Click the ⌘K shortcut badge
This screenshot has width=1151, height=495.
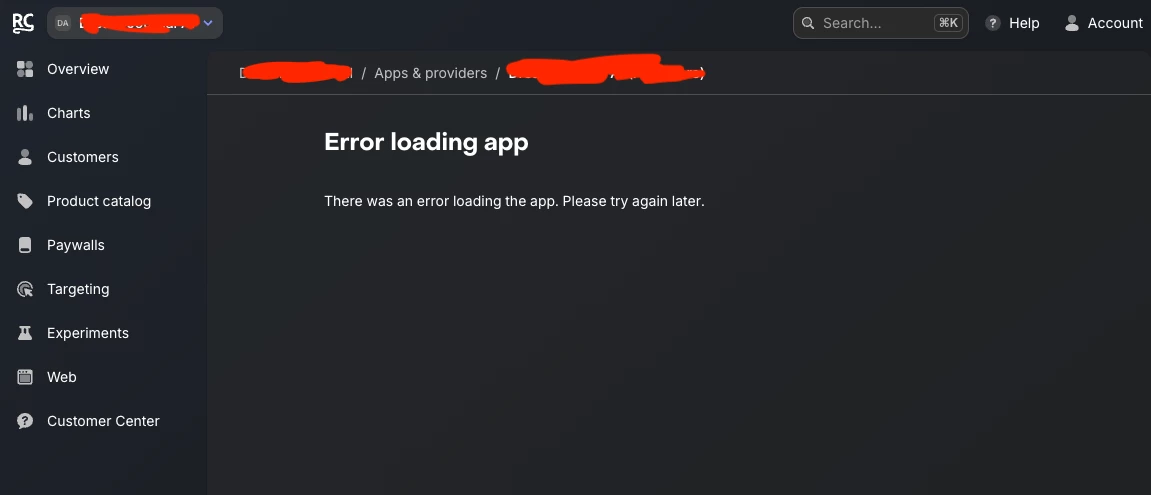948,23
